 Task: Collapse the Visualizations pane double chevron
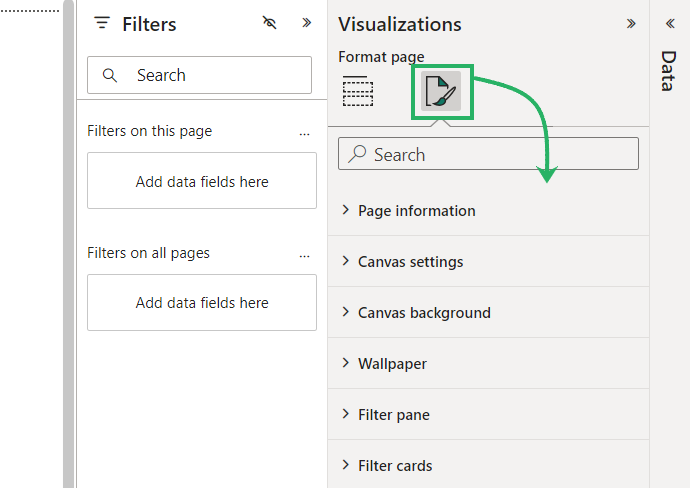pyautogui.click(x=631, y=23)
